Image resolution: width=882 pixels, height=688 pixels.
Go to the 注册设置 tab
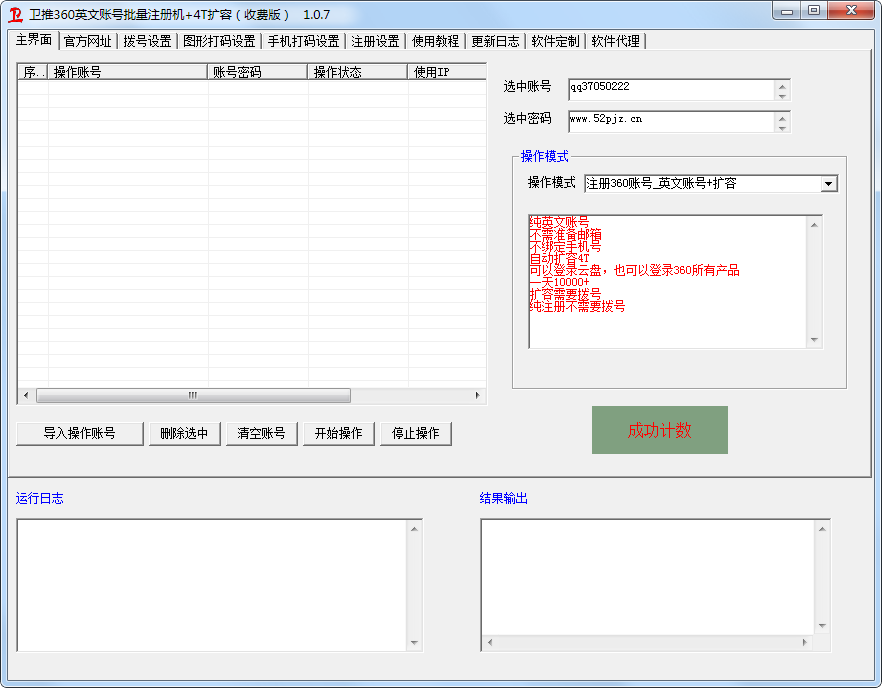375,41
